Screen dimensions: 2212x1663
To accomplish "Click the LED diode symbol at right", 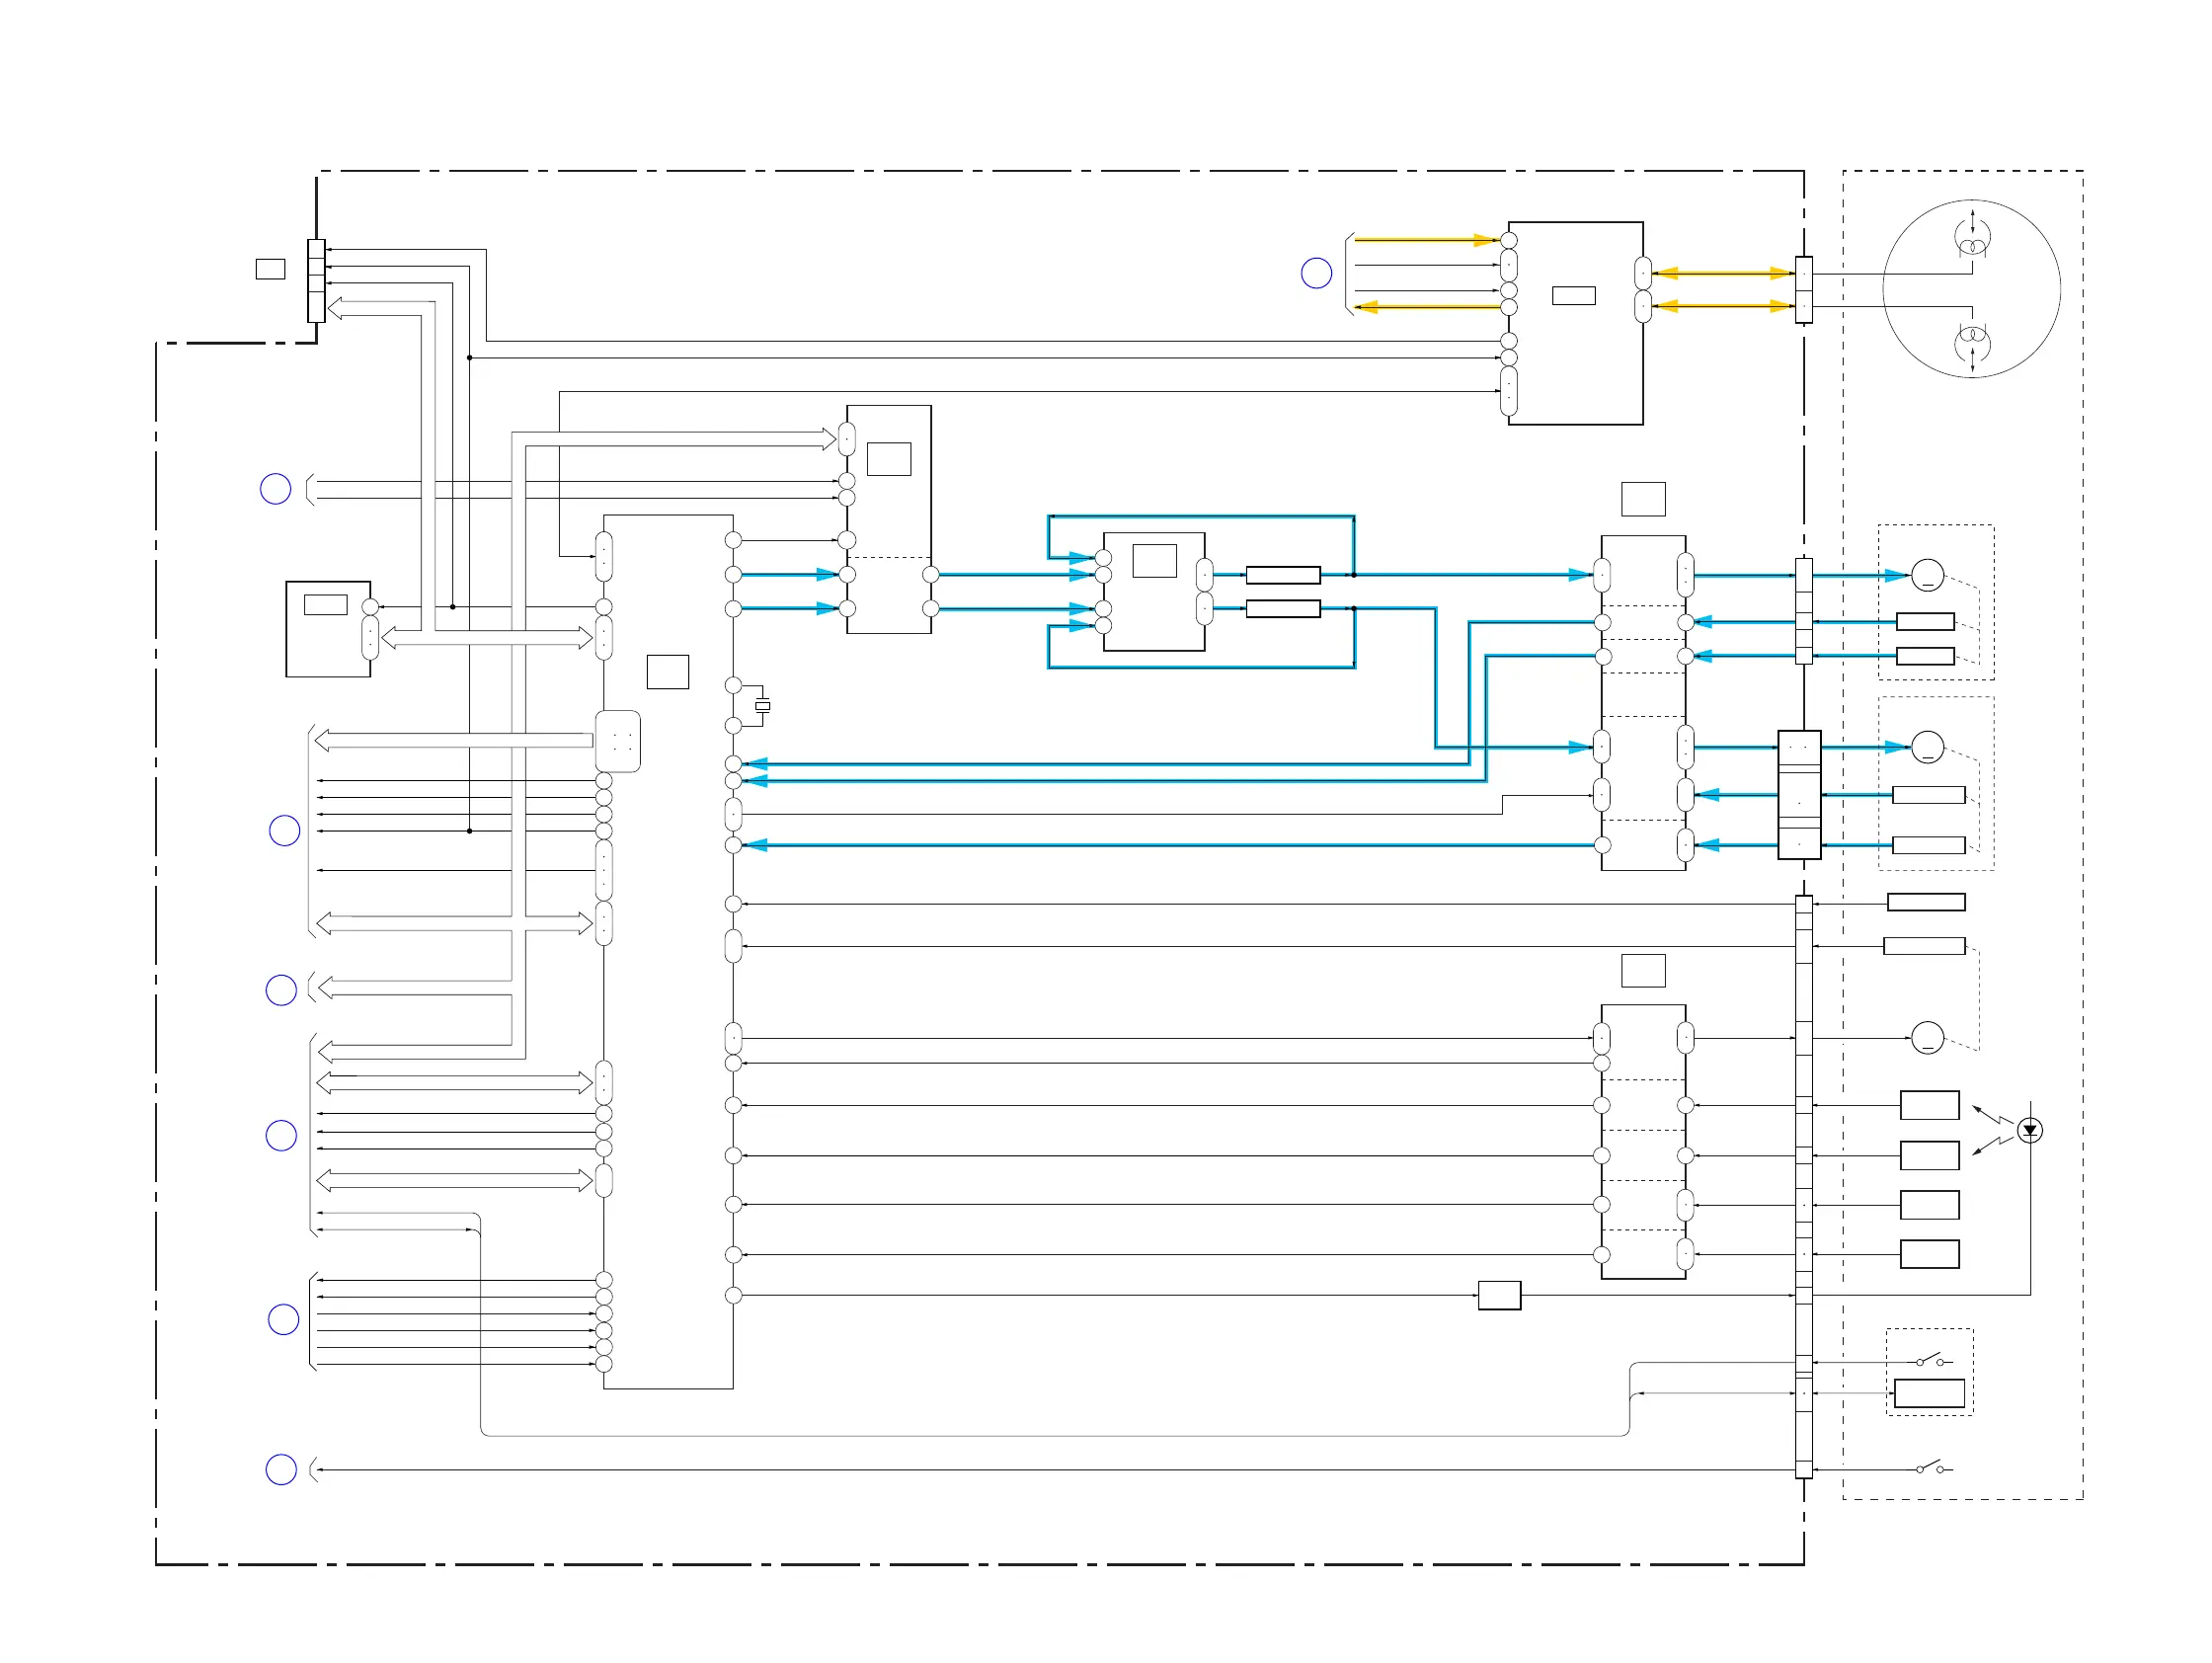I will tap(2029, 1130).
